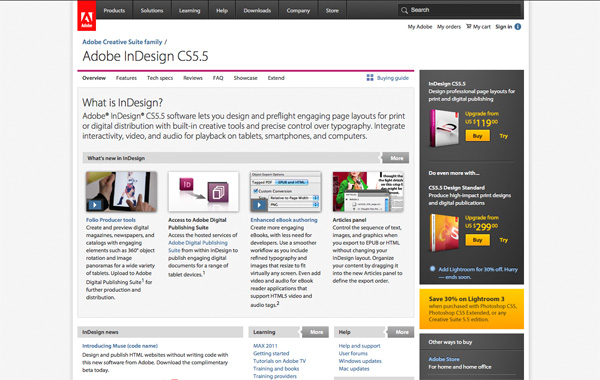Open Adobe Creative Suite family breadcrumb
The image size is (600, 380).
tap(122, 42)
